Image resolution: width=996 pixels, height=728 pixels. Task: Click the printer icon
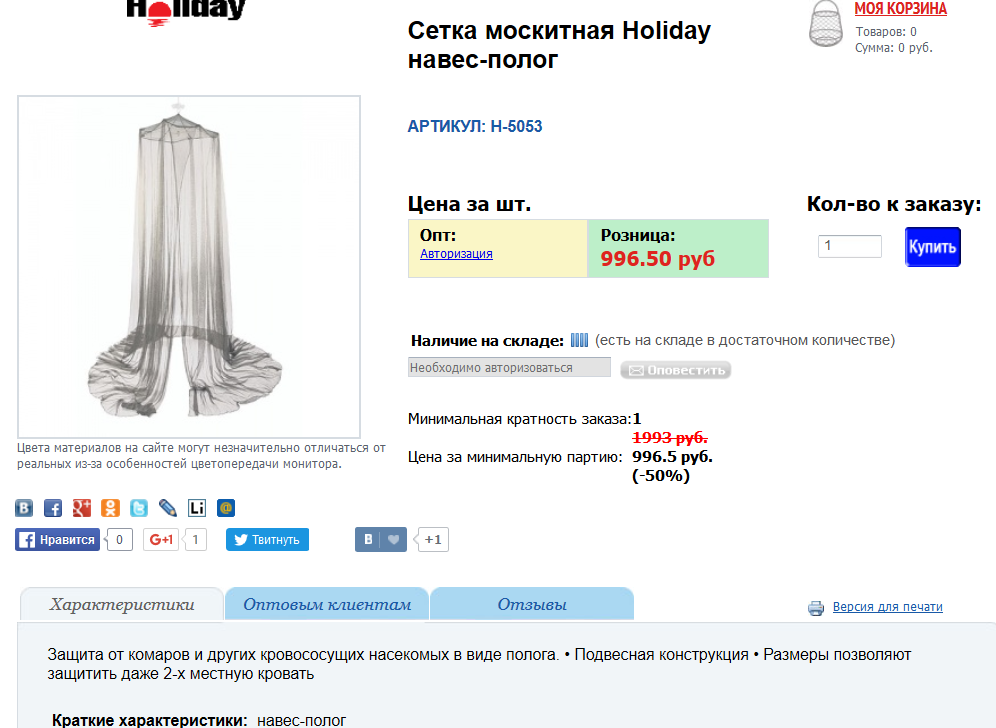[816, 608]
